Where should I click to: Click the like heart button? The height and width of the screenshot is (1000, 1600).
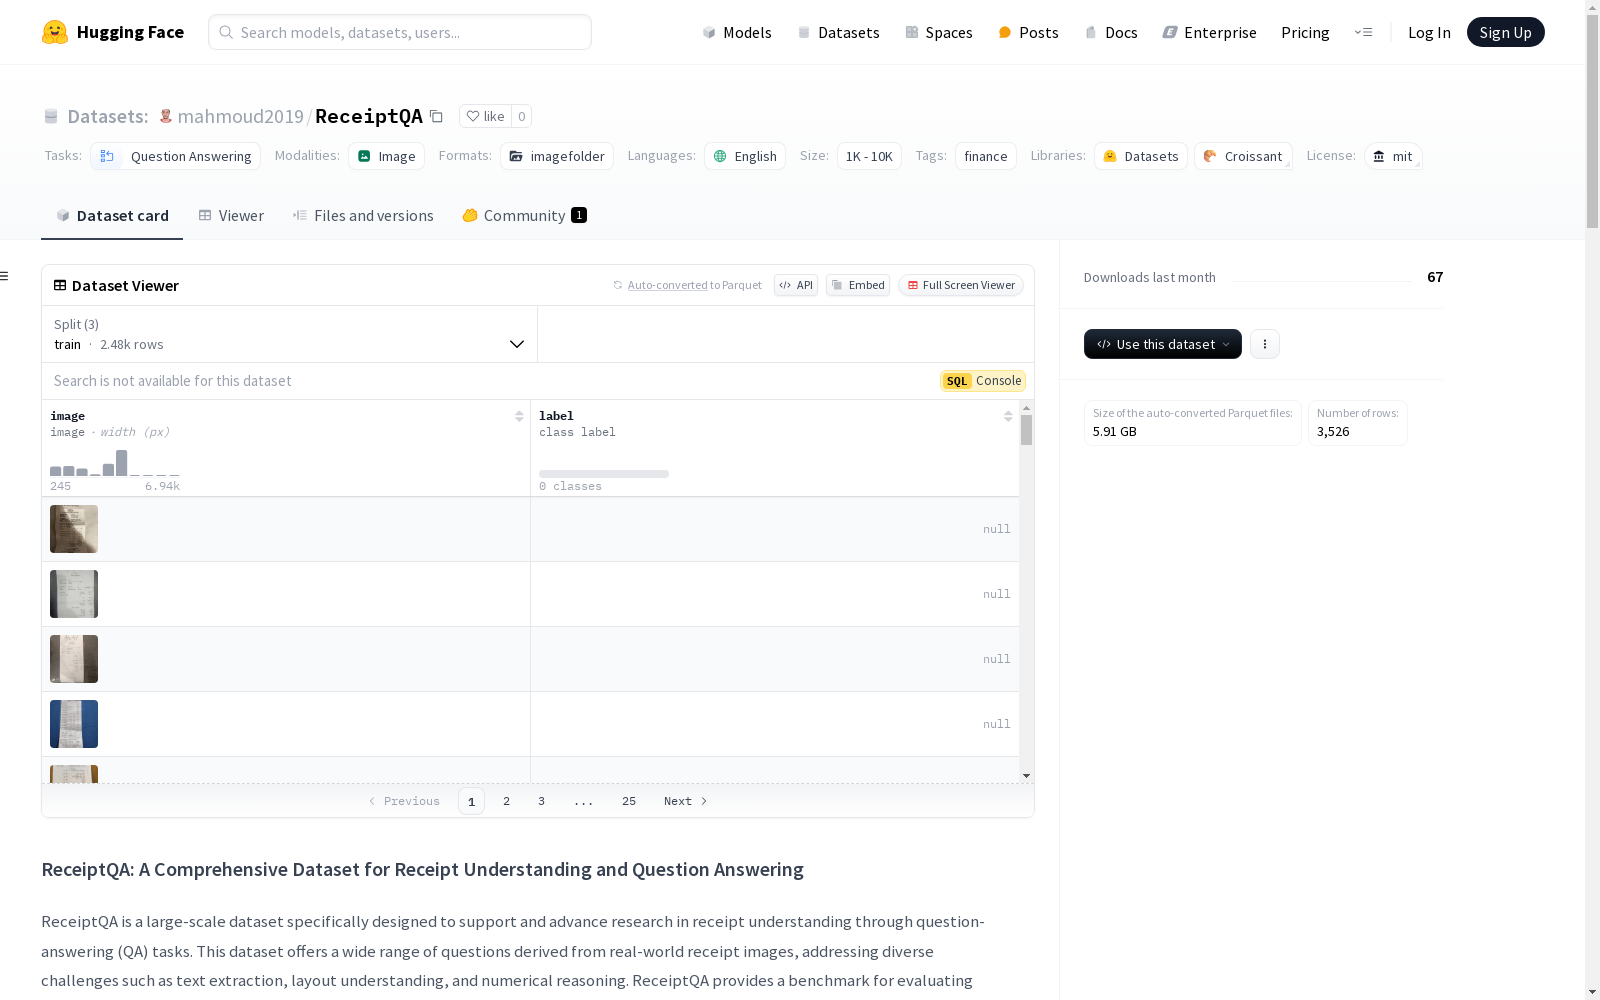point(485,116)
